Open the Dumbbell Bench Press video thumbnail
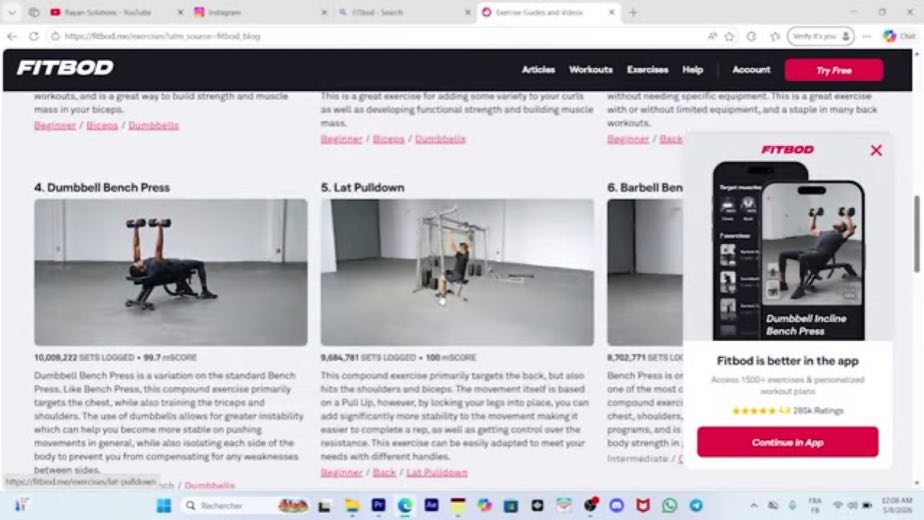 point(171,272)
